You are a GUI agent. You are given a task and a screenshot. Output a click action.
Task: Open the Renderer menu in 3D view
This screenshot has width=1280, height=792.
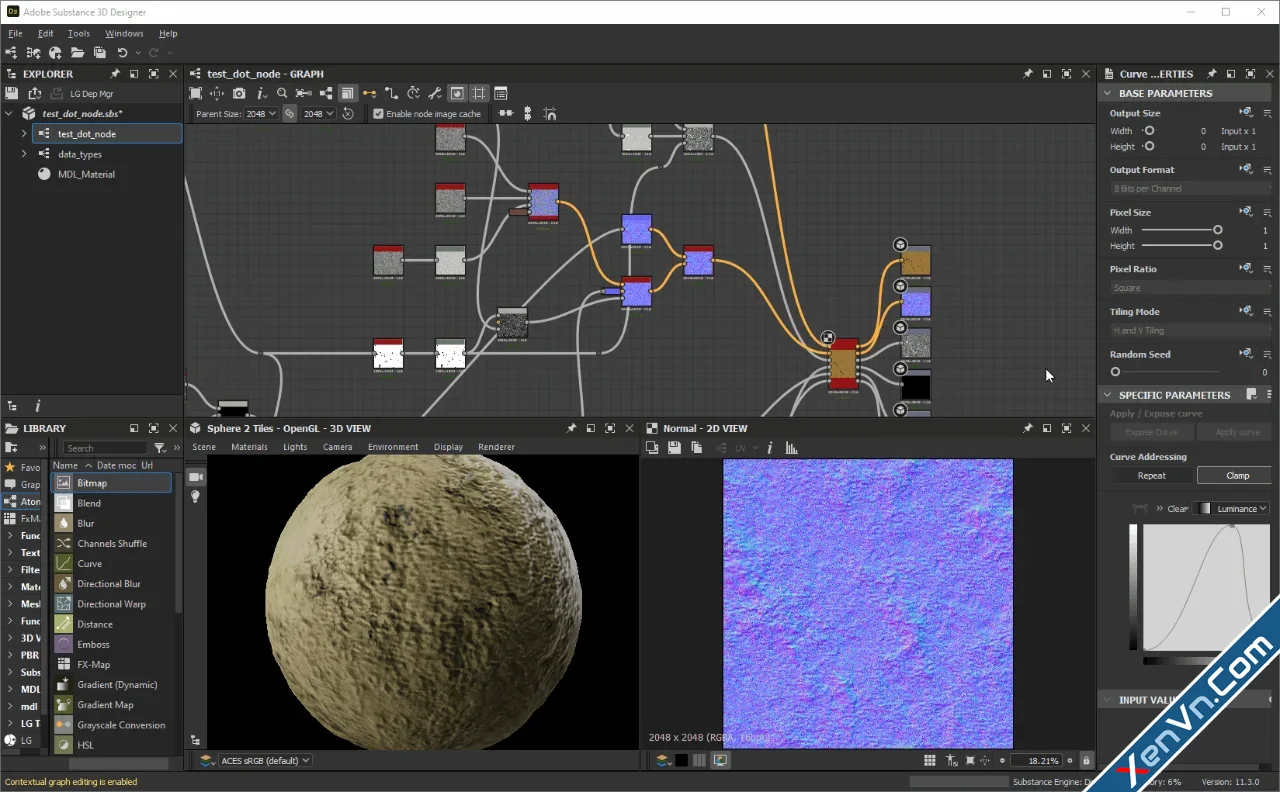pos(496,447)
